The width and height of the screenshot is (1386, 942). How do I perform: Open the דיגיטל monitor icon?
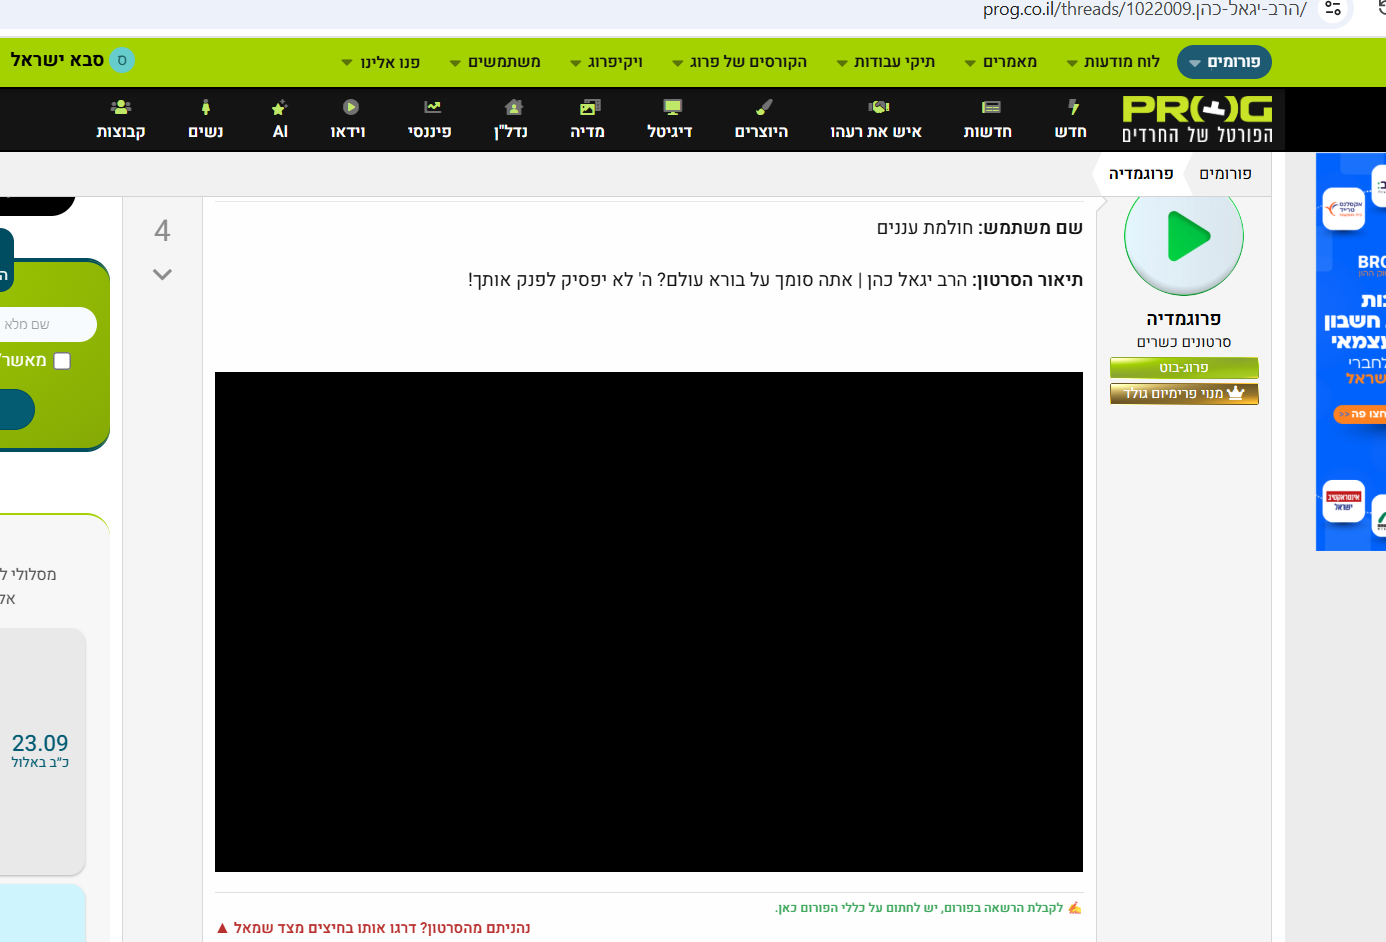672,107
